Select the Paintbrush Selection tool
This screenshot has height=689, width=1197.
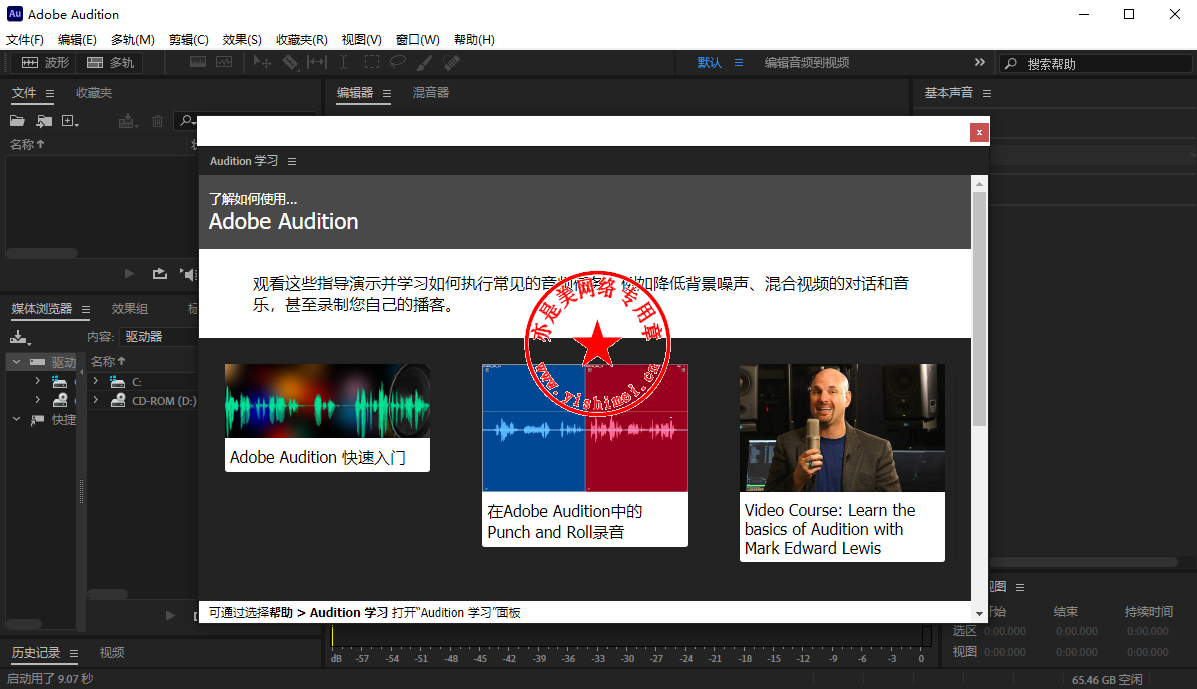pos(424,63)
